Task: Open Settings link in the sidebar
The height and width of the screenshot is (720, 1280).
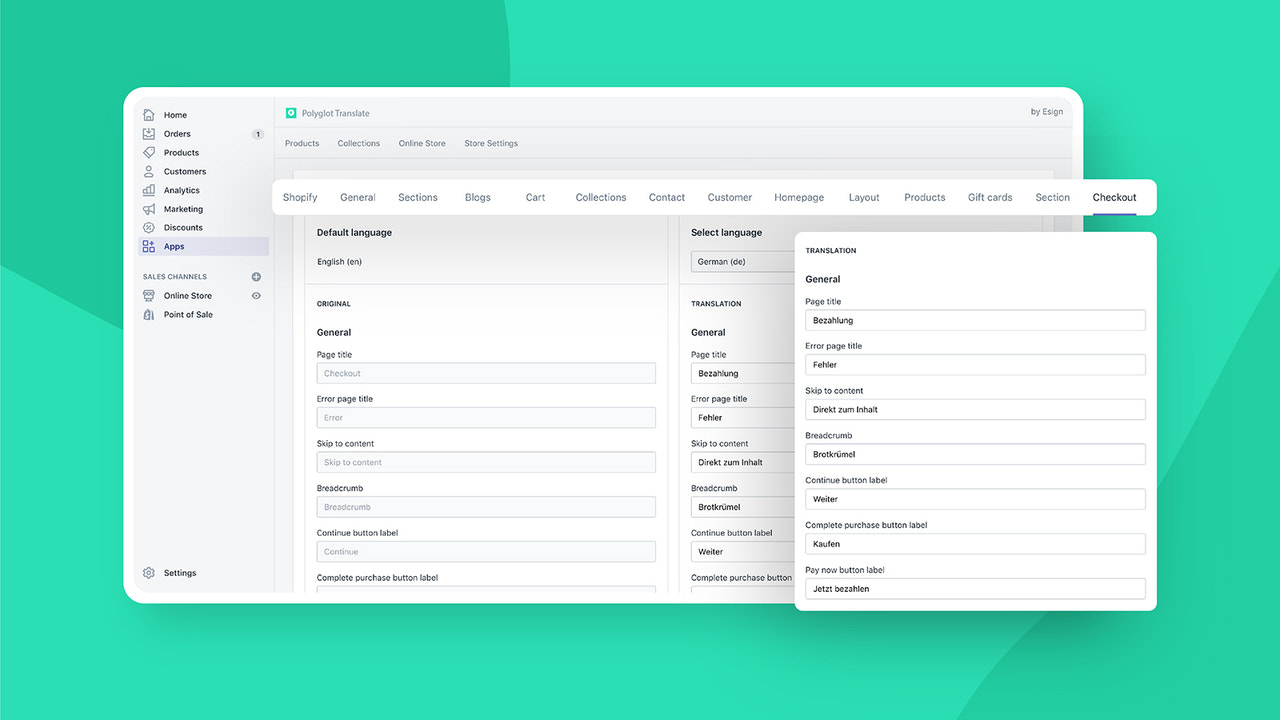Action: click(x=180, y=573)
